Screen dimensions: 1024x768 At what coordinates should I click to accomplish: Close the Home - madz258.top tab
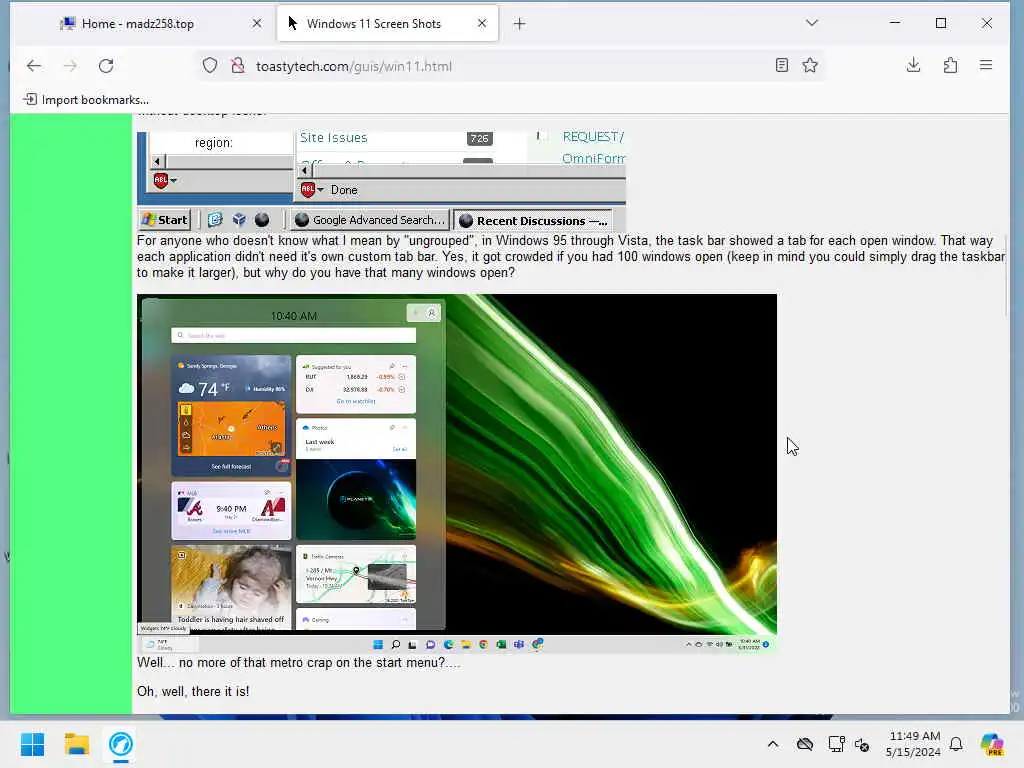point(257,24)
